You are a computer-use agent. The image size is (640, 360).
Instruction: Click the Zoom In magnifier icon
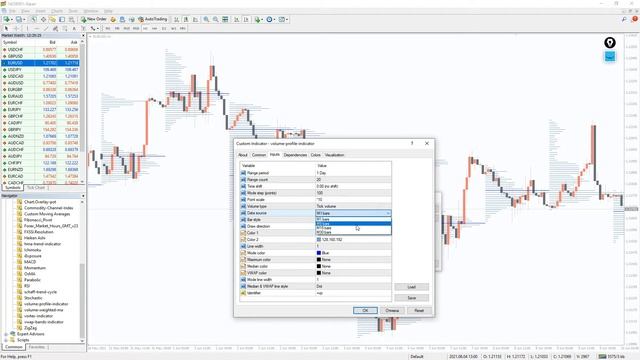206,19
